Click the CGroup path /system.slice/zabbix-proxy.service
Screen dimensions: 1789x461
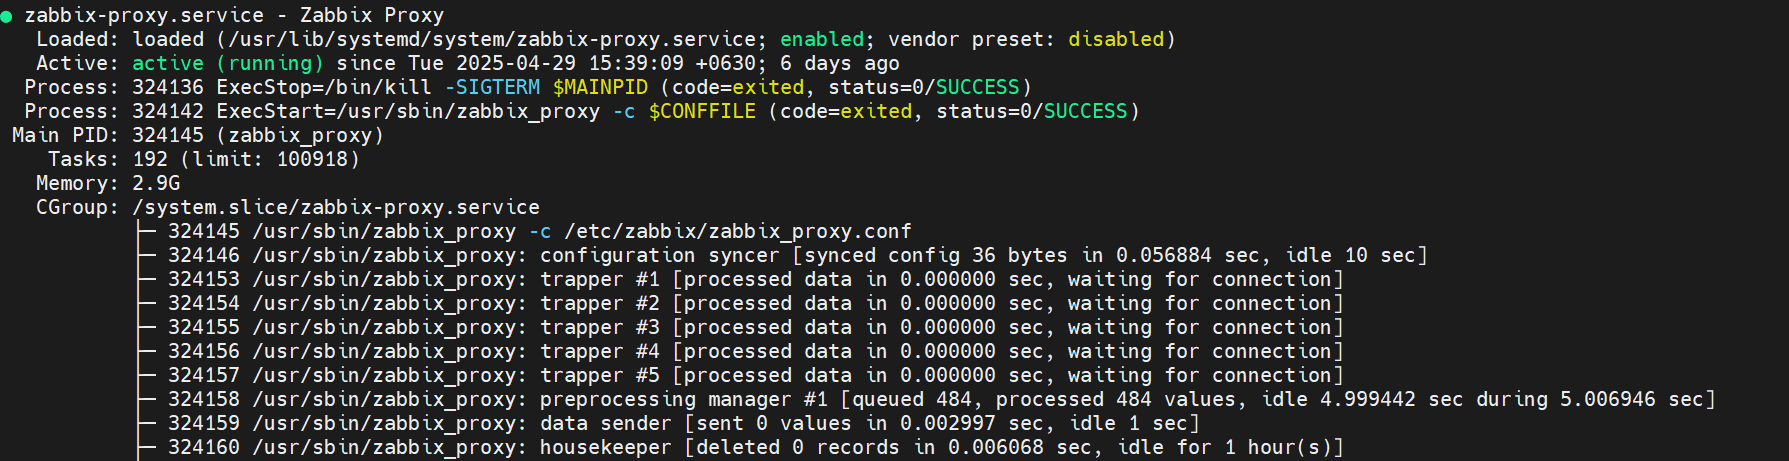coord(336,207)
